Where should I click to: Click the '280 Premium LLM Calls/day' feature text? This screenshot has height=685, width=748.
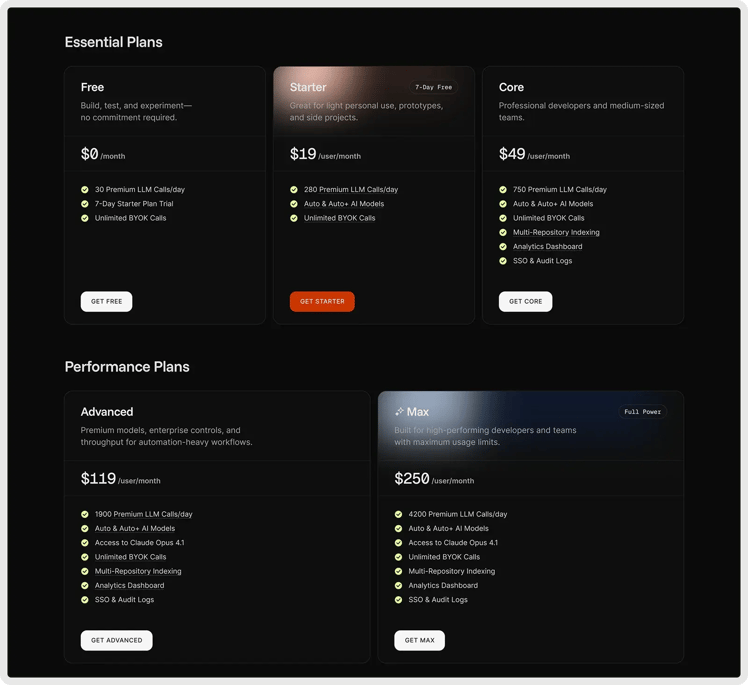point(351,189)
